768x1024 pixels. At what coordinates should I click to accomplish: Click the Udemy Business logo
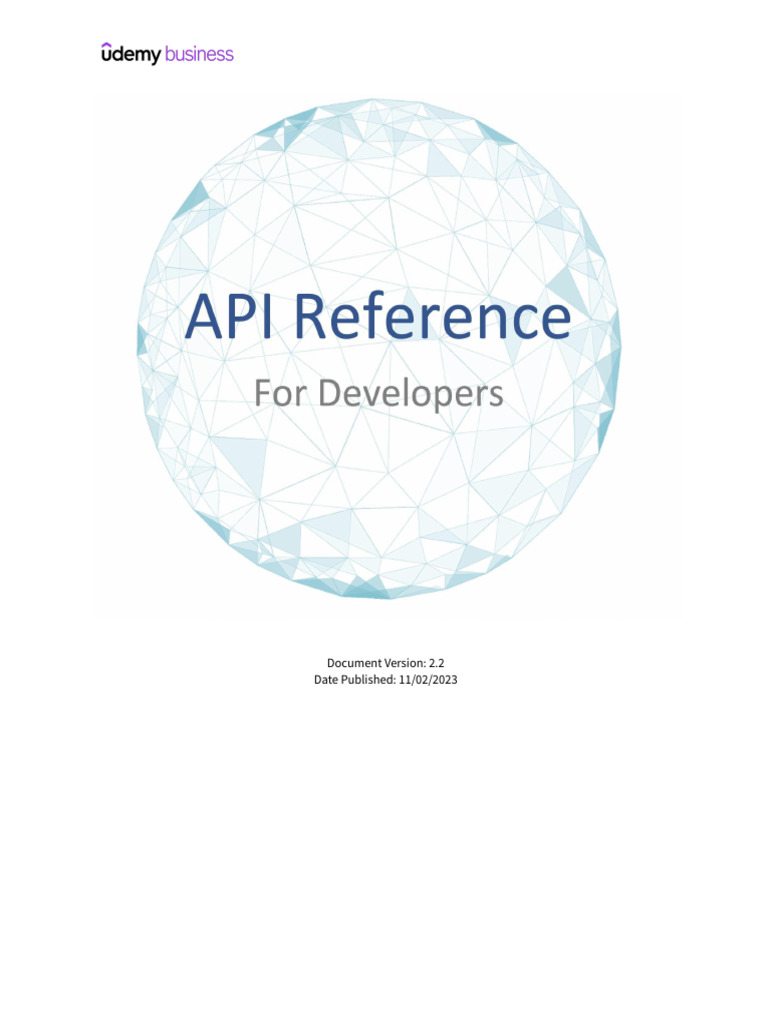click(x=167, y=54)
